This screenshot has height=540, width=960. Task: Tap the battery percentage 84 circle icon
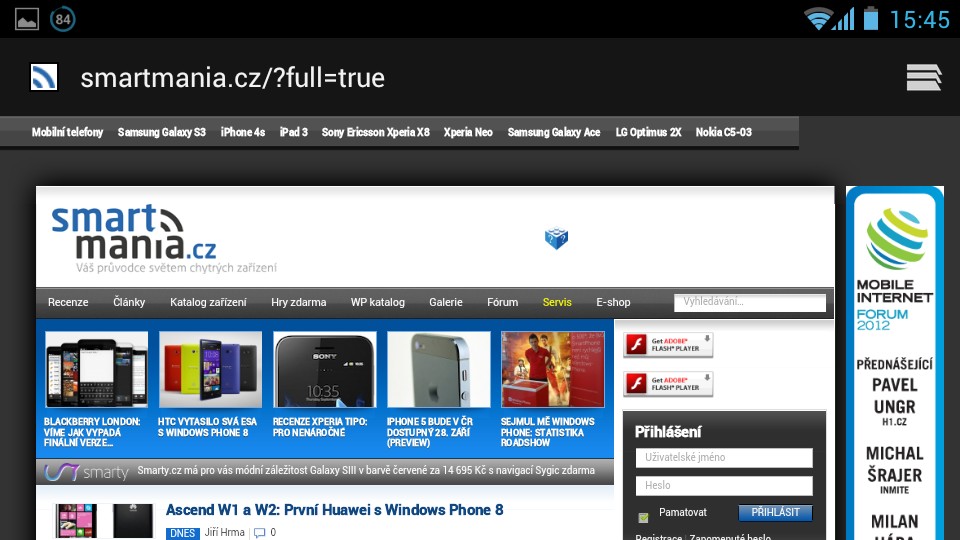pyautogui.click(x=62, y=19)
